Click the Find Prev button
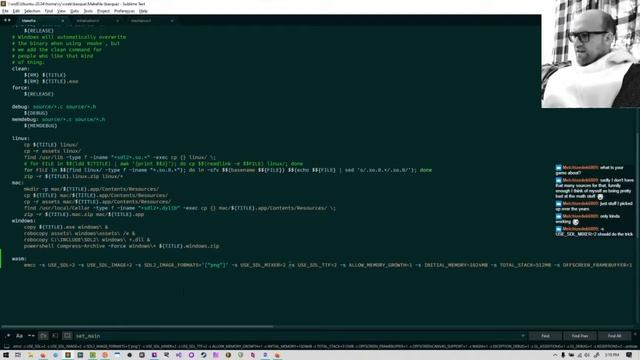 pyautogui.click(x=580, y=336)
